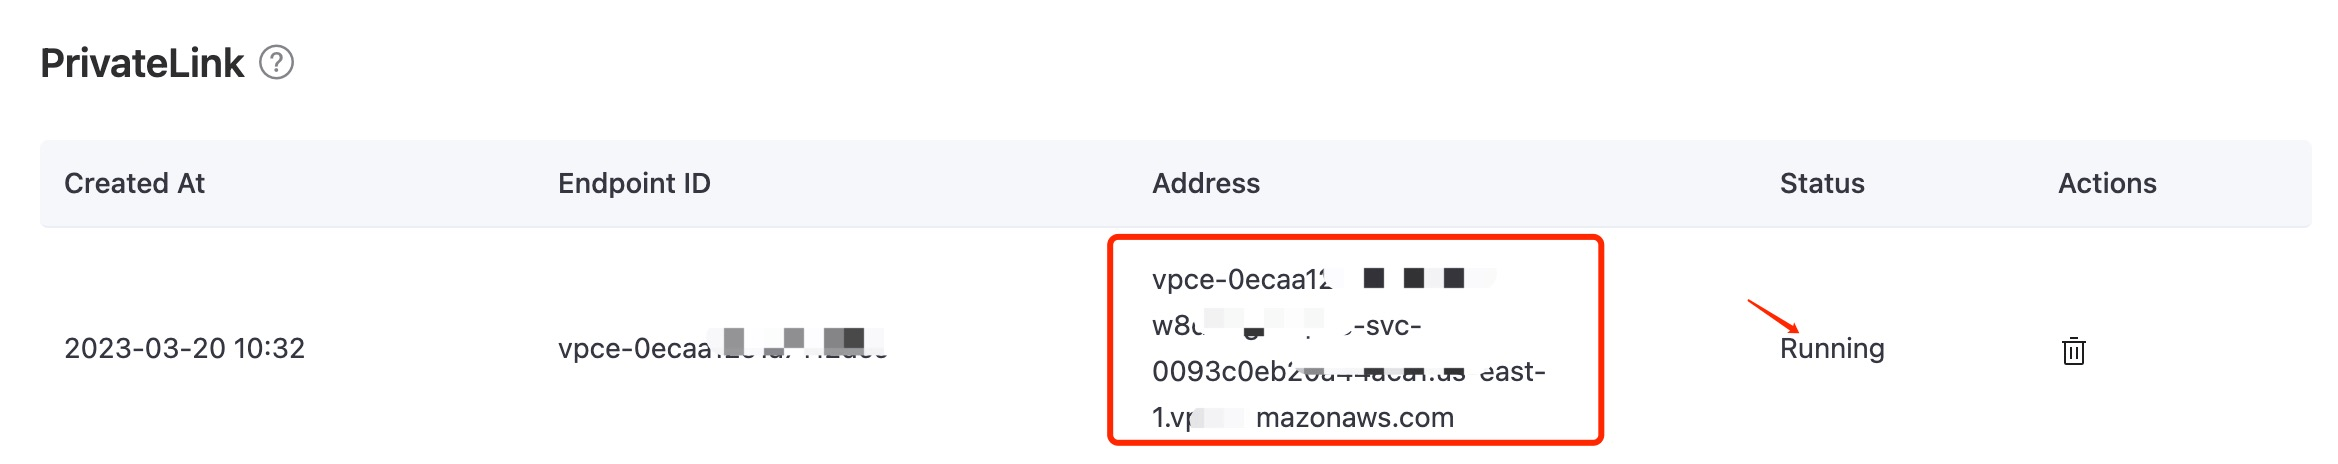Click the blurred part of the endpoint ID
This screenshot has width=2338, height=464.
[x=800, y=343]
